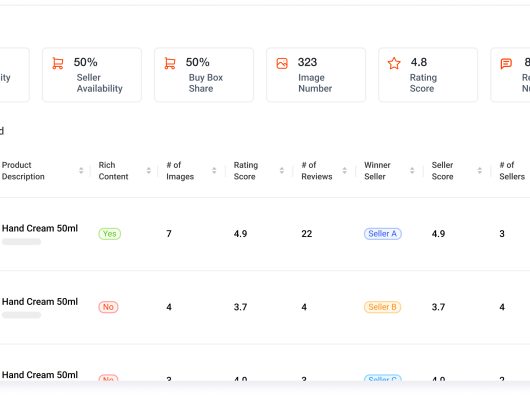Screen dimensions: 530x396
Task: Click the Seller B badge
Action: coord(382,307)
